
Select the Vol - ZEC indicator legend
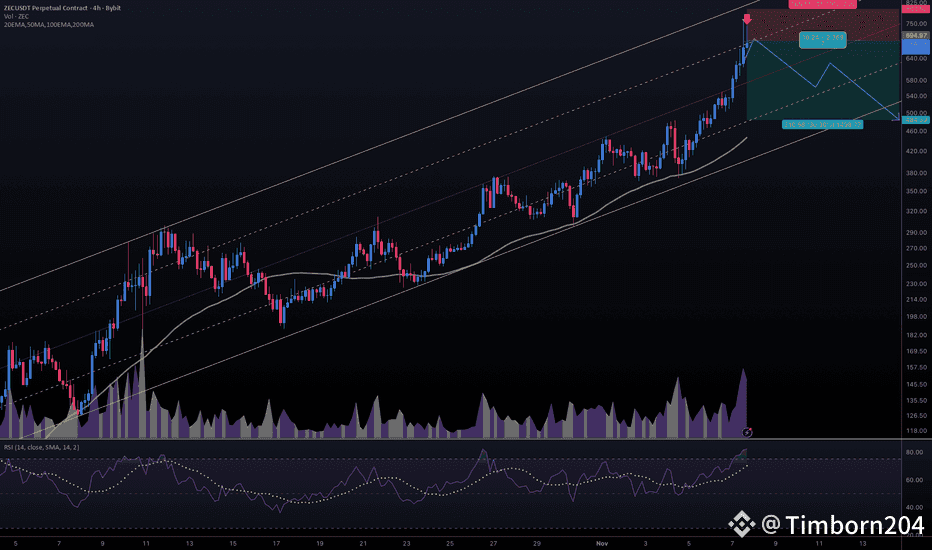[x=16, y=17]
